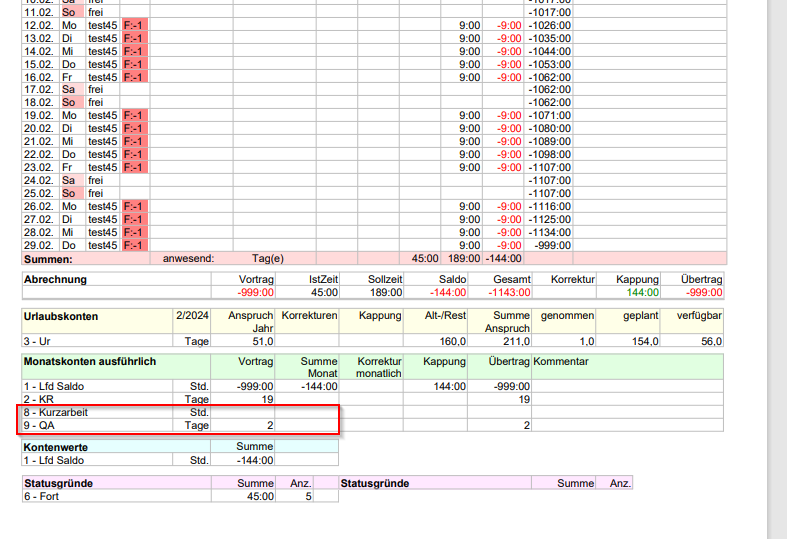Click the green 144:00 Kappung value in Abrechnung

pos(643,293)
